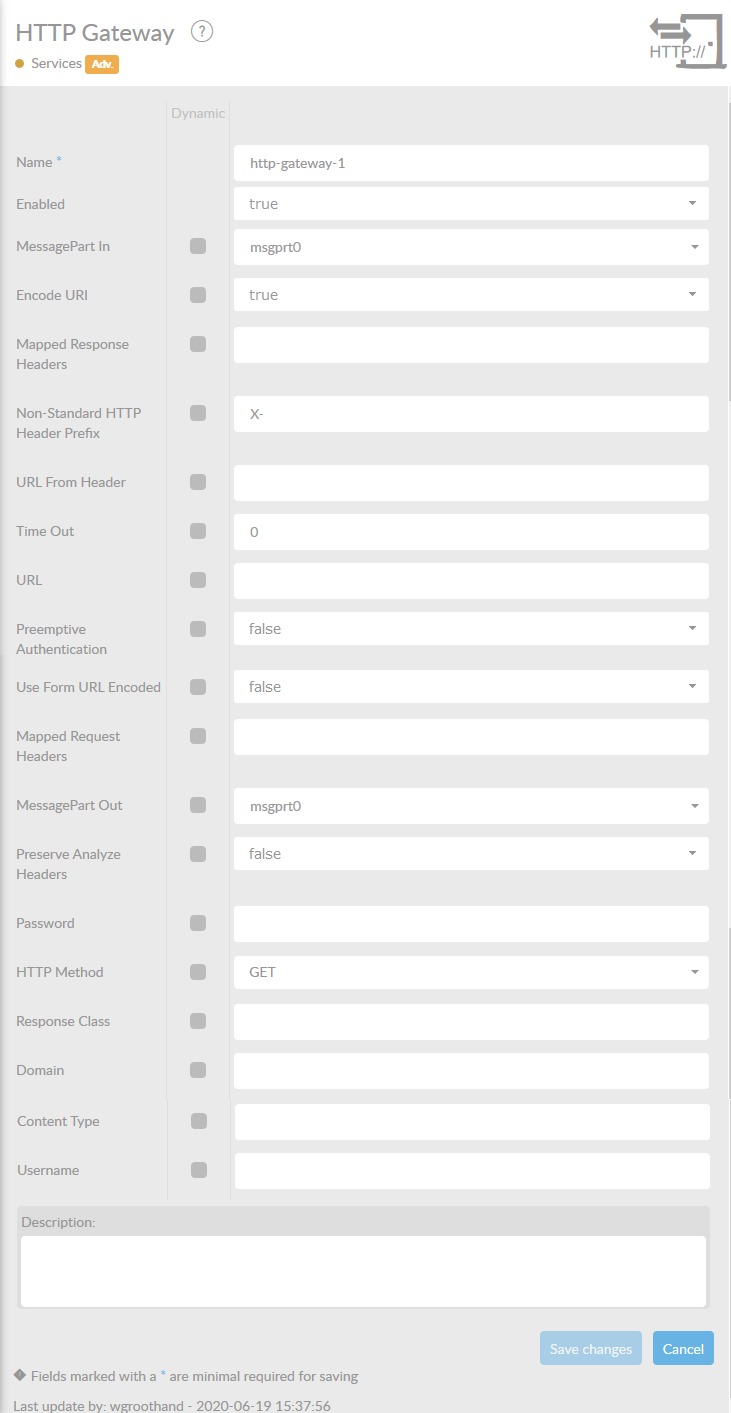Screen dimensions: 731x1413
Task: Click the help question mark icon
Action: coord(202,32)
